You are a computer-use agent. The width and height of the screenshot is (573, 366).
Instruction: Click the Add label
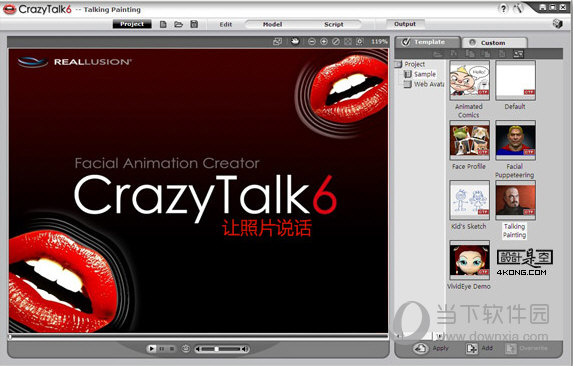point(487,348)
